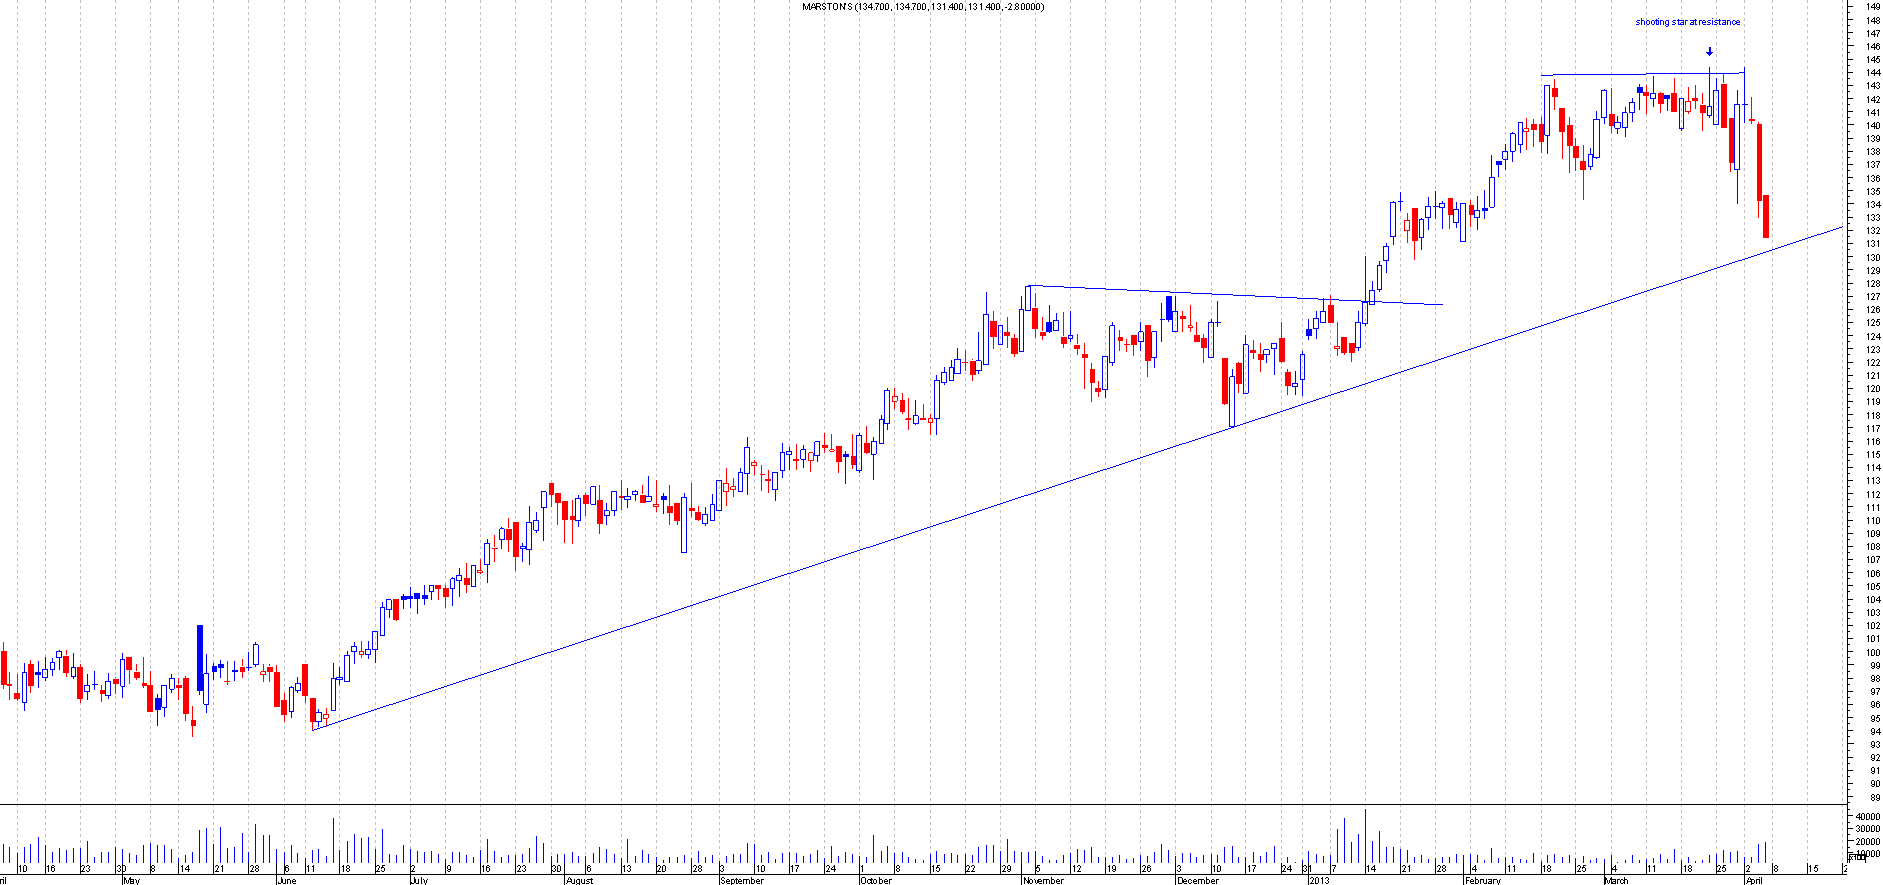Click the May label on the date axis
The image size is (1883, 885).
(x=131, y=880)
